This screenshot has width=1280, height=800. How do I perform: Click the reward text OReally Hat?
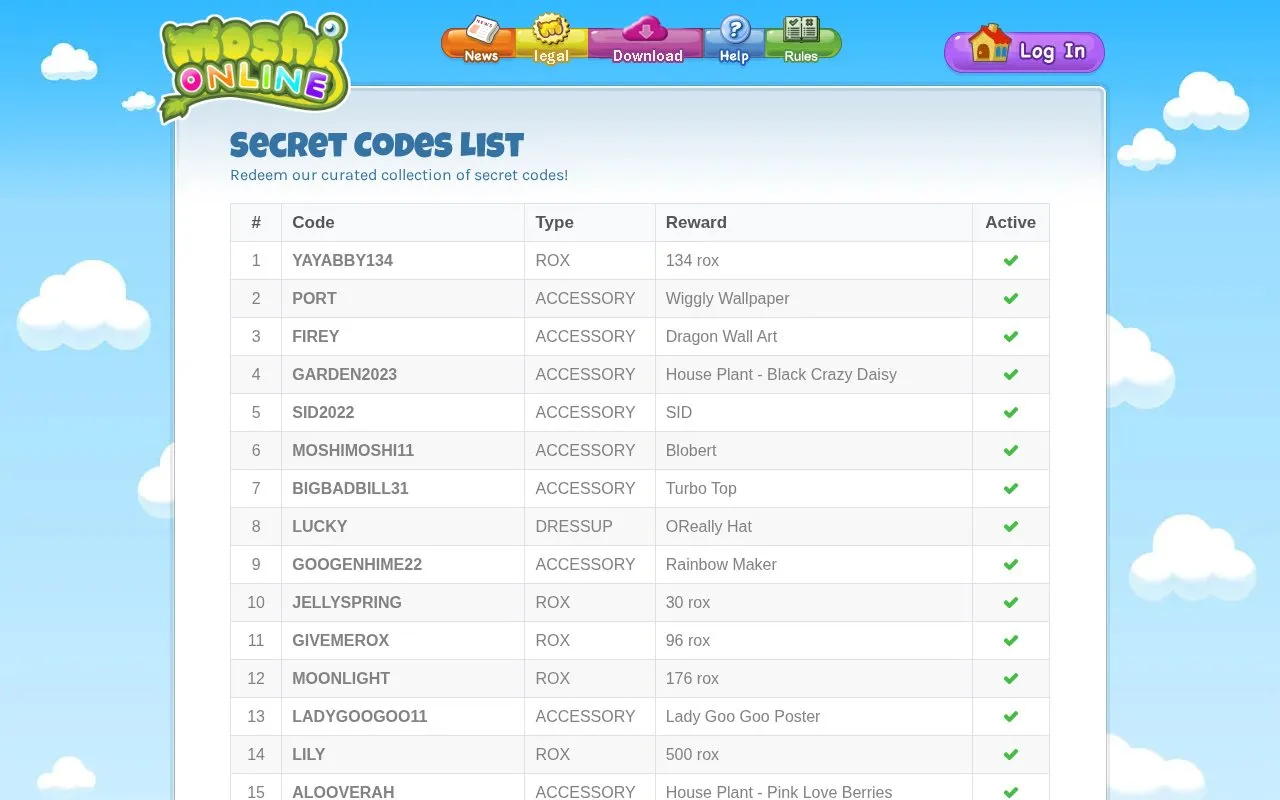coord(708,526)
